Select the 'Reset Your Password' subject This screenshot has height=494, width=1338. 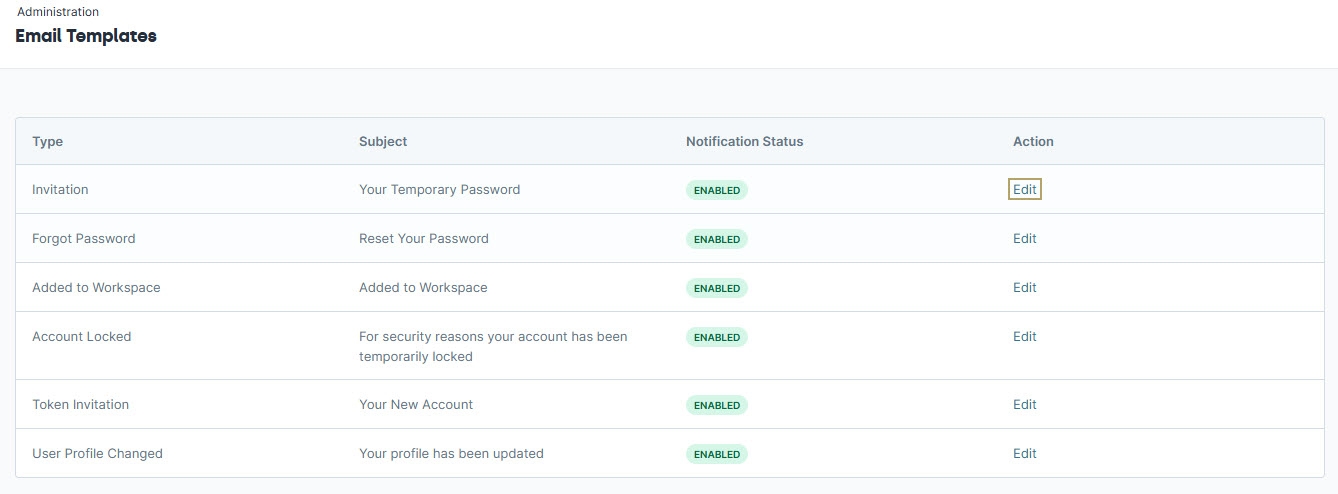(424, 238)
